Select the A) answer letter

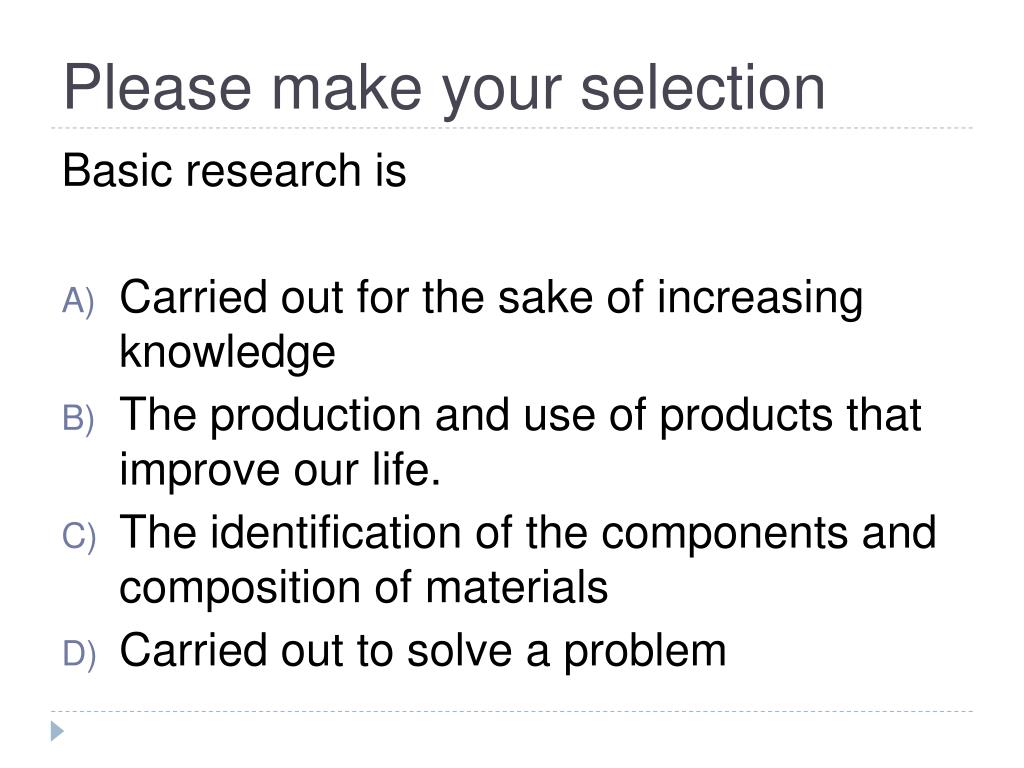tap(78, 301)
